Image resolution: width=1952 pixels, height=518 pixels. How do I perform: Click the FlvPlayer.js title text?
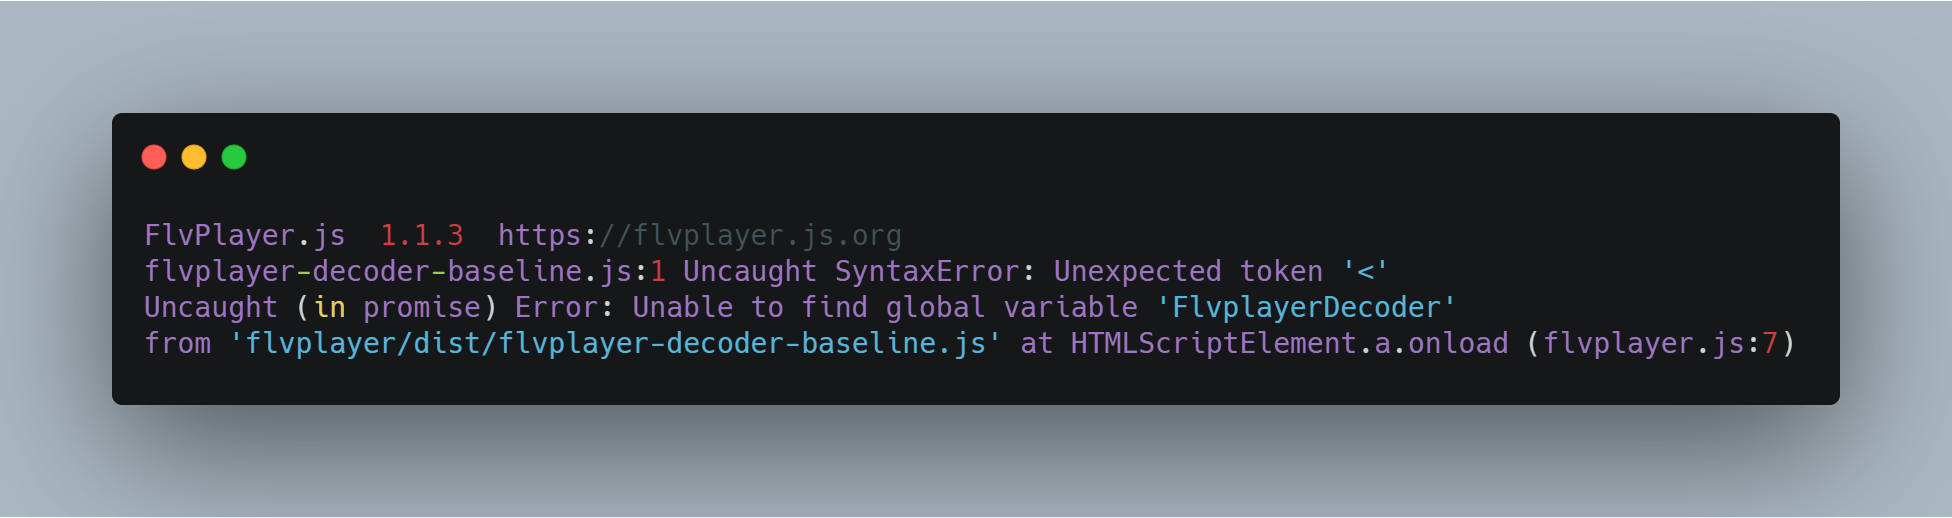click(x=245, y=236)
